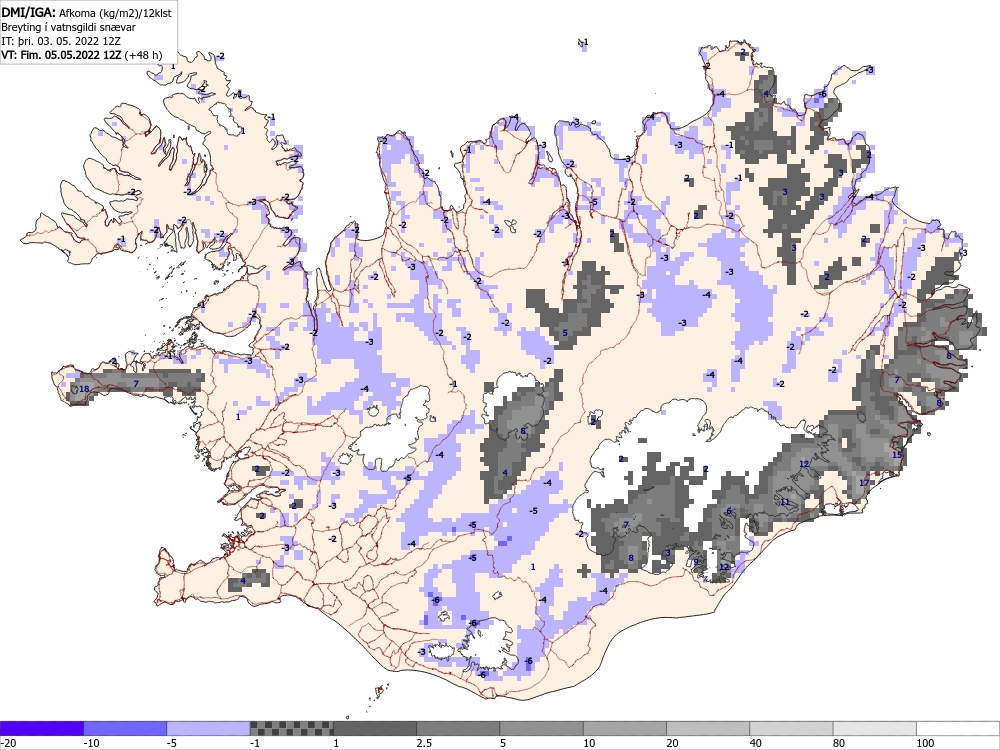Screen dimensions: 1000x750
Task: Click the '9' value on the southern glacier
Action: (696, 562)
